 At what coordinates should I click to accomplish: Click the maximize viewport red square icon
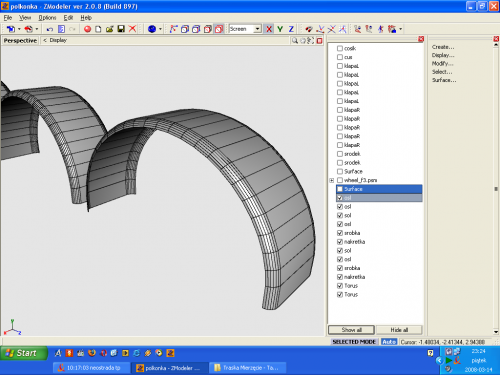point(319,41)
